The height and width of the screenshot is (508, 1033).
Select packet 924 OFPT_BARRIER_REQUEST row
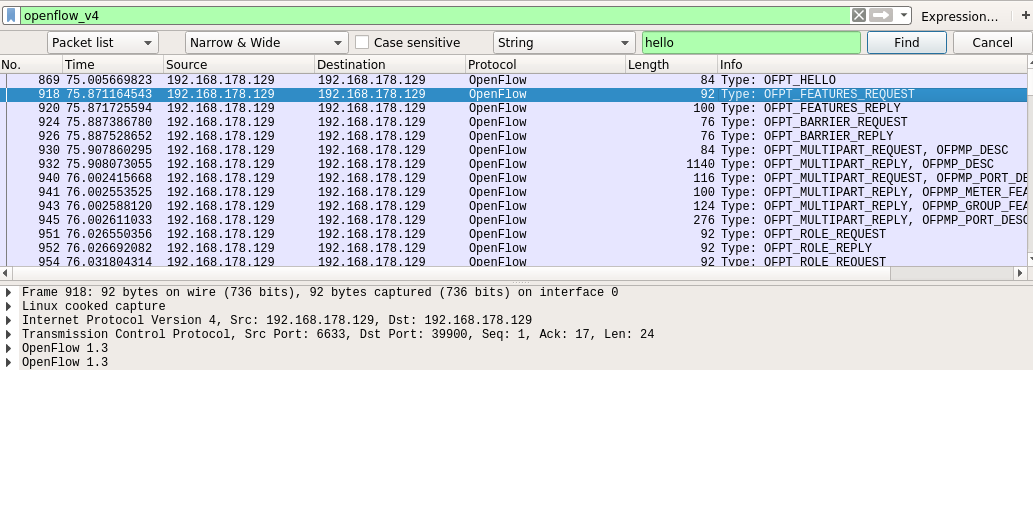[x=514, y=122]
